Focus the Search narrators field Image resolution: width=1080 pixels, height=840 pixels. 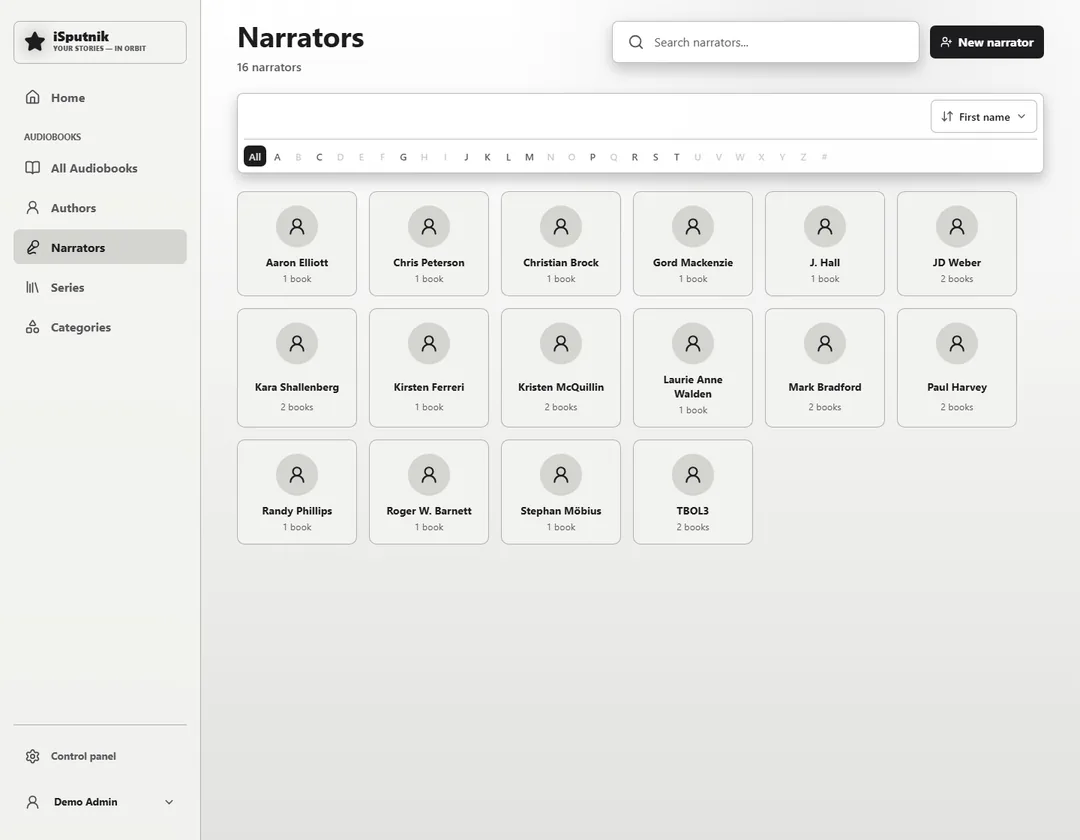coord(765,42)
